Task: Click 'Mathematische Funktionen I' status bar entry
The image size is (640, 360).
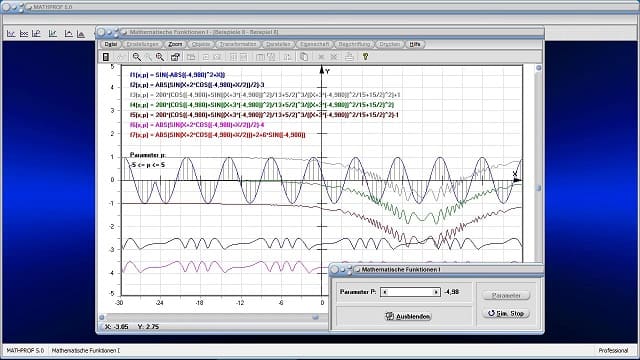Action: point(86,350)
